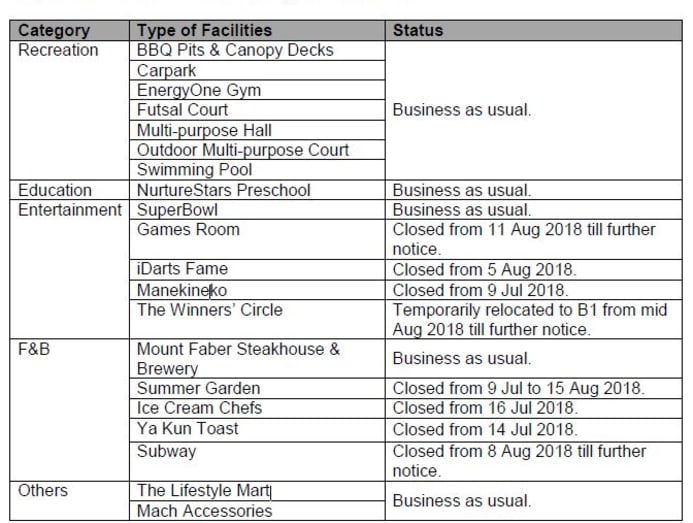Image resolution: width=693 pixels, height=523 pixels.
Task: Click Summer Garden's closed status text
Action: pos(518,388)
